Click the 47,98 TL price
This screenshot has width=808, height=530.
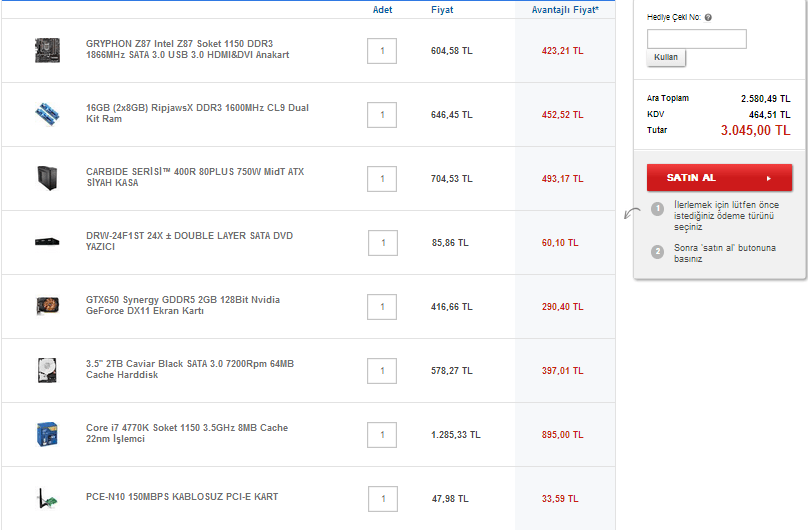click(450, 499)
